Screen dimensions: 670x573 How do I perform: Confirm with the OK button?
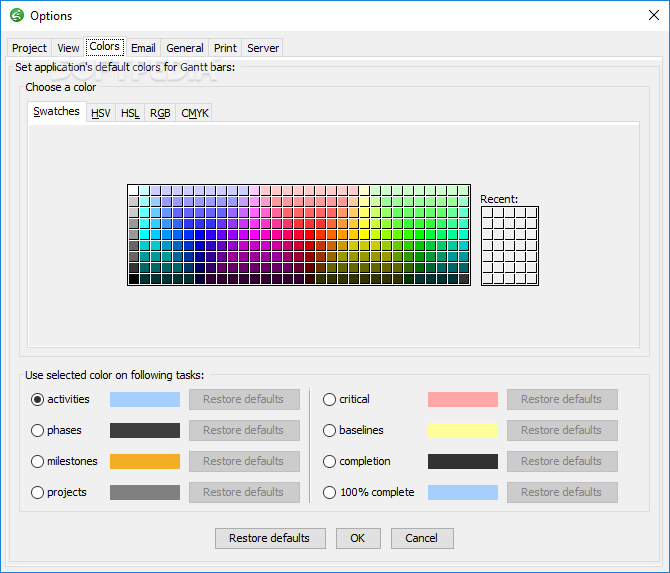[358, 538]
